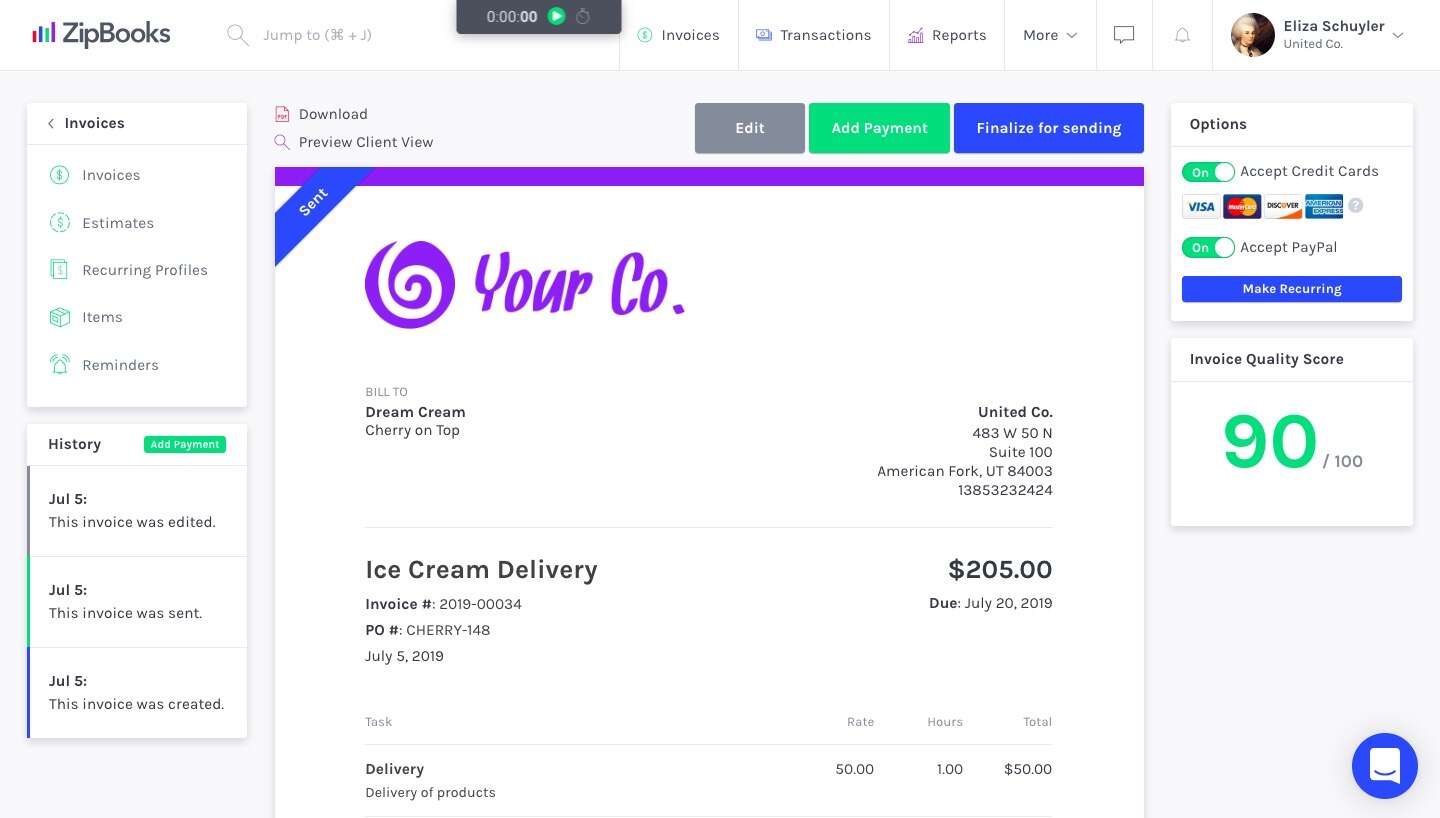Open Reports in the top navigation
Viewport: 1440px width, 818px height.
(947, 35)
